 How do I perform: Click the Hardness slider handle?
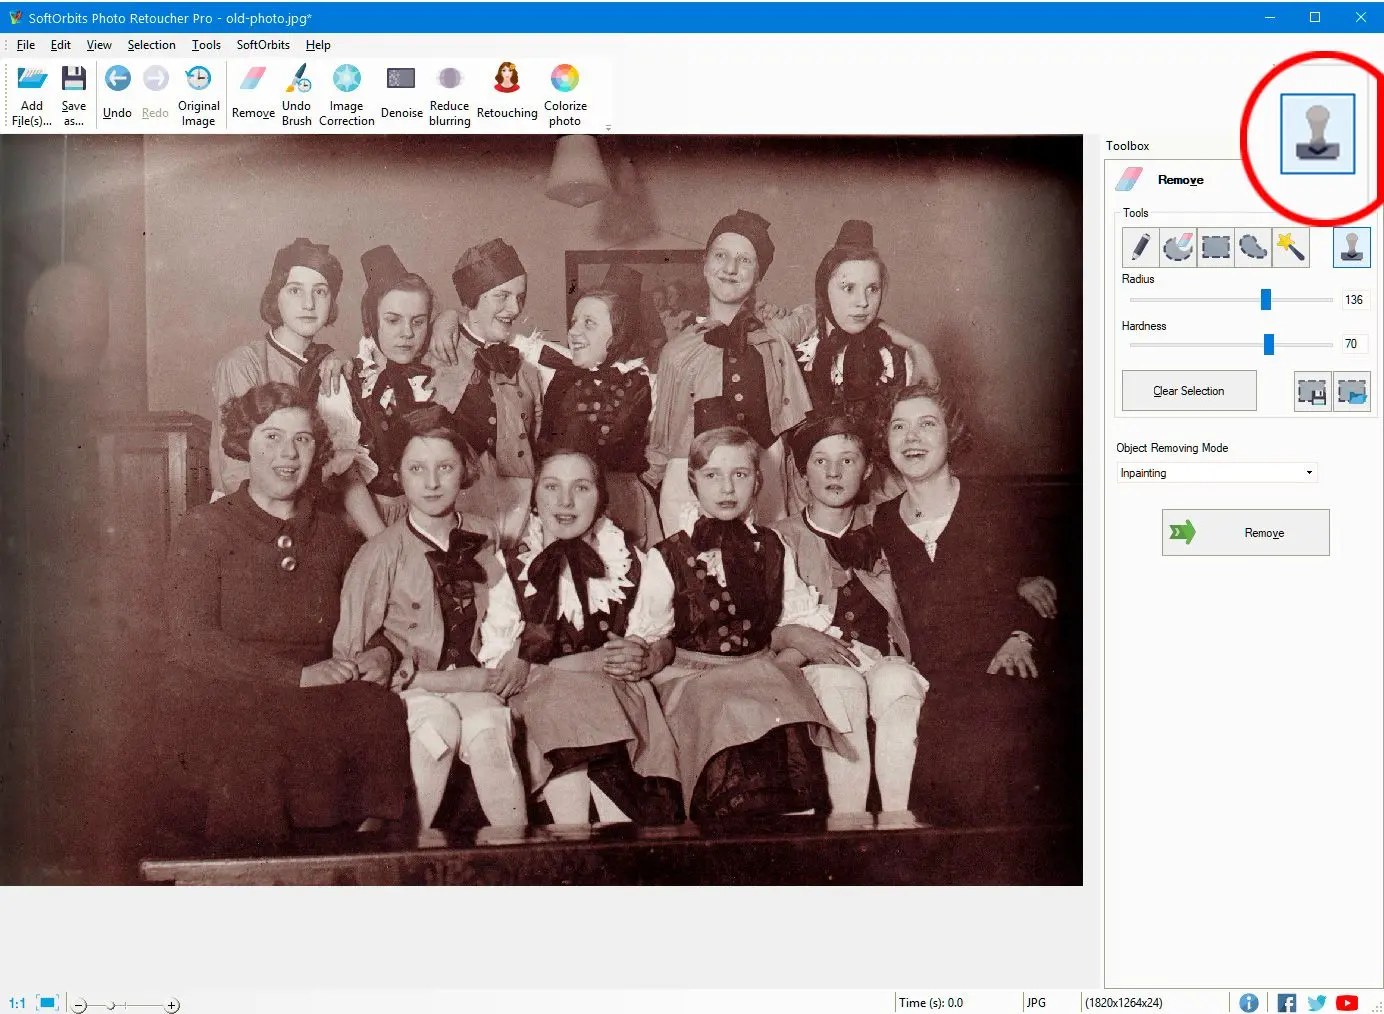(x=1269, y=344)
